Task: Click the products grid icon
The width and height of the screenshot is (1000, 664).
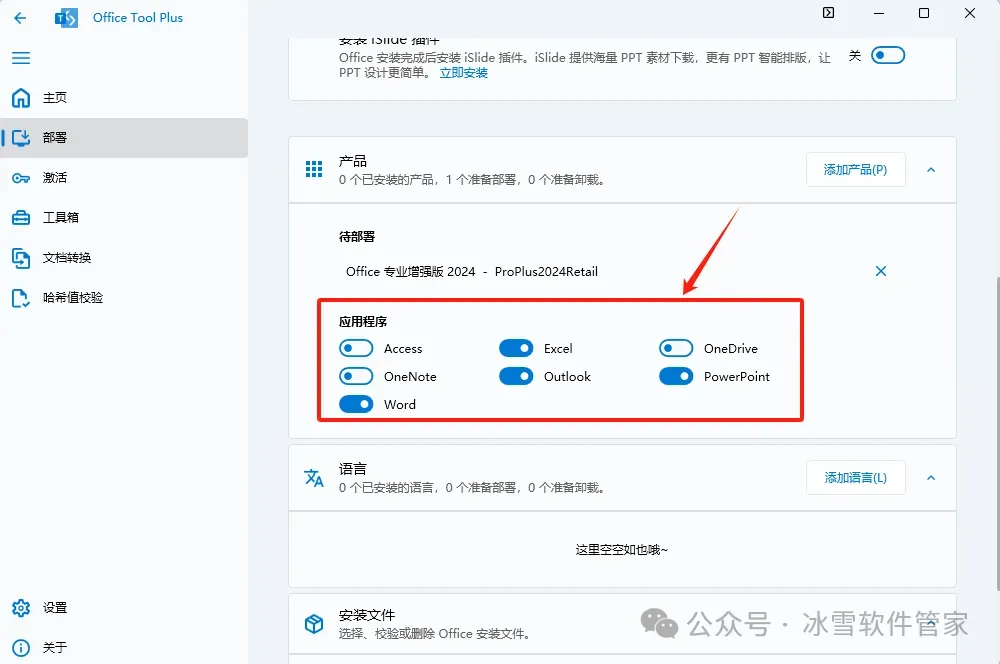Action: coord(314,169)
